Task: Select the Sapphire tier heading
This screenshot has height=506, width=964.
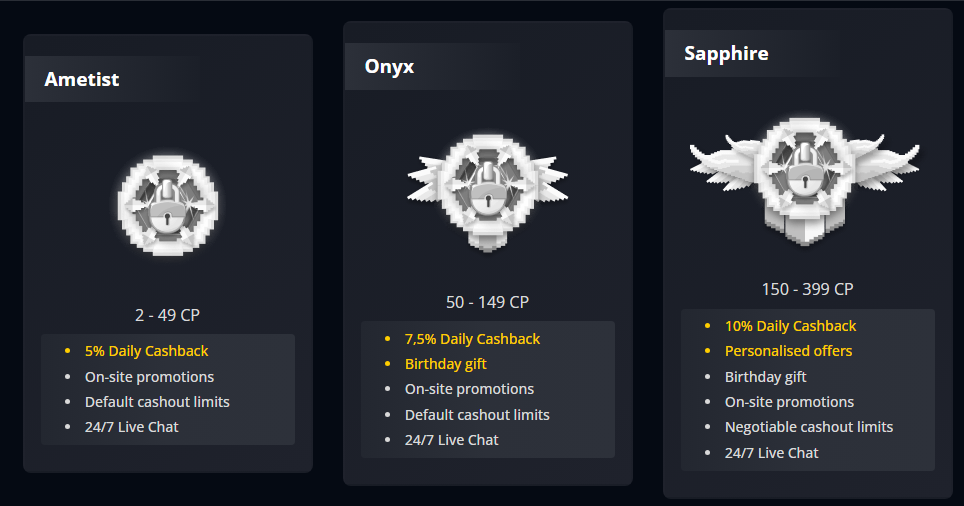Action: [x=726, y=53]
